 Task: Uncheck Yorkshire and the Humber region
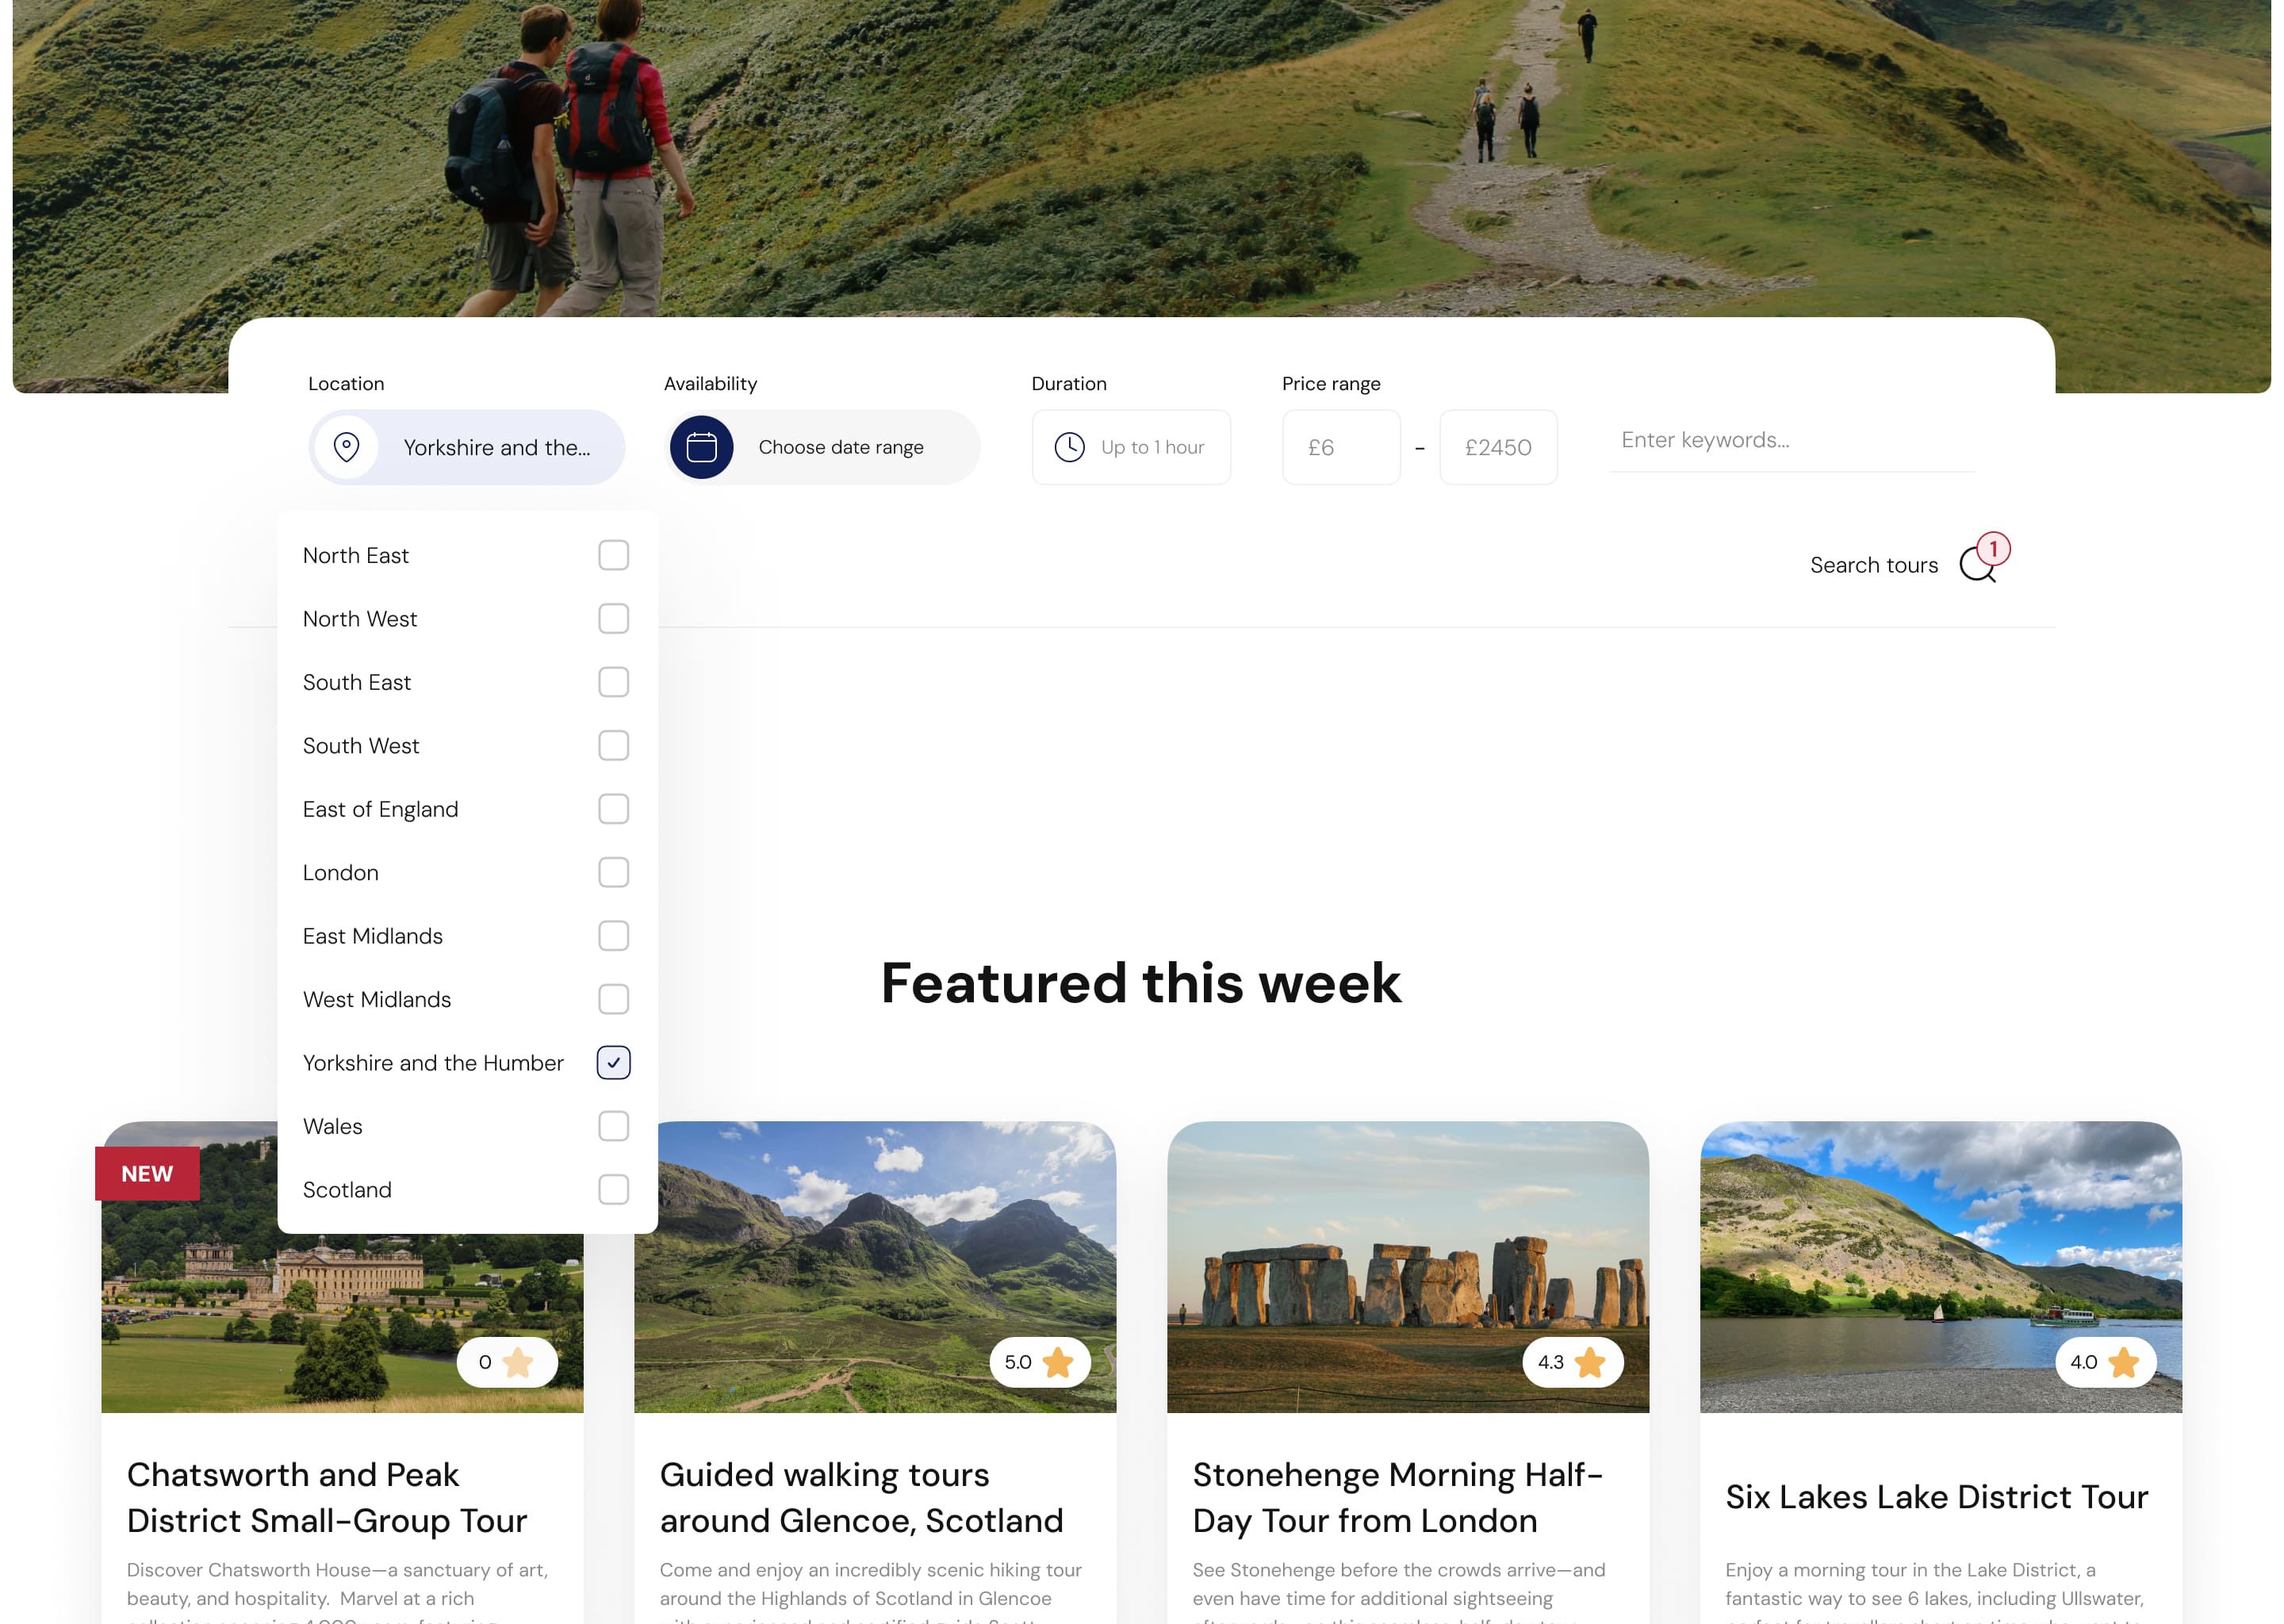coord(613,1063)
